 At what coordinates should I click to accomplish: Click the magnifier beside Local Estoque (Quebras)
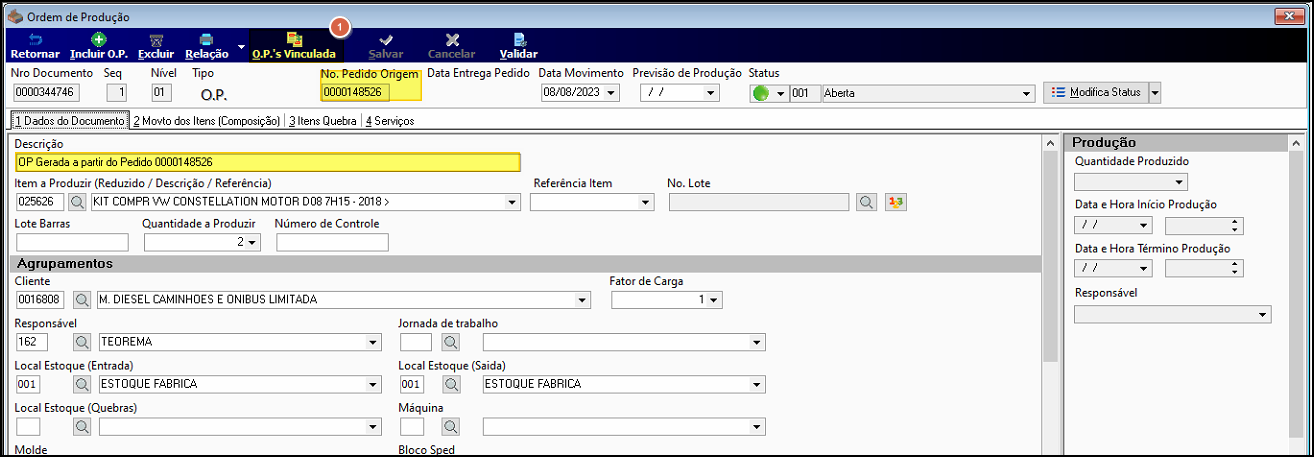click(82, 427)
